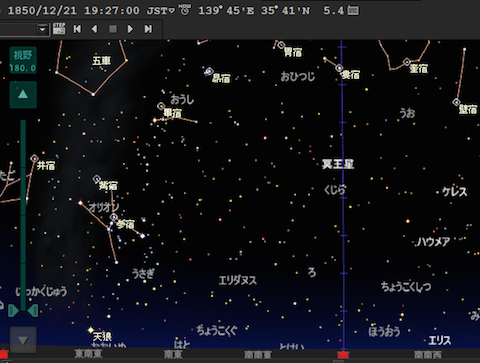Select the 畢宿 lunar mansion marker

[161, 106]
